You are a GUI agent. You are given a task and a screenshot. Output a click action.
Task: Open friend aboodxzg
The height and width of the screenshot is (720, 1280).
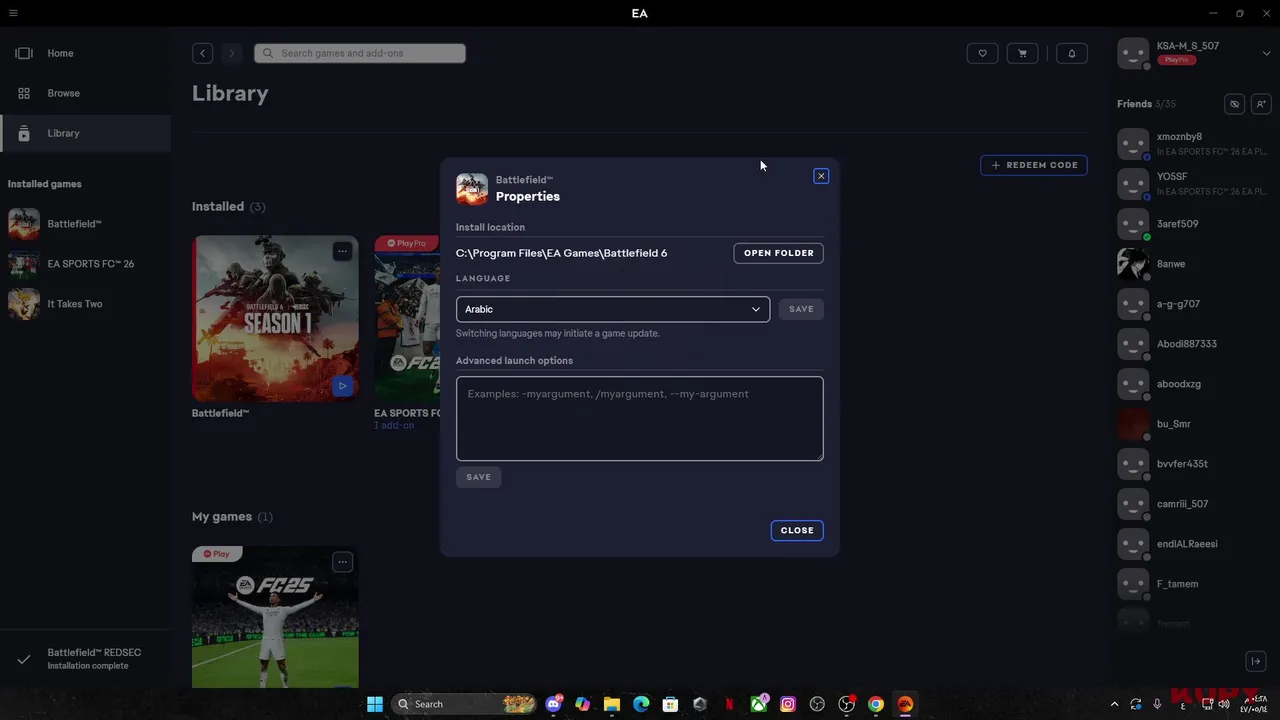tap(1194, 384)
